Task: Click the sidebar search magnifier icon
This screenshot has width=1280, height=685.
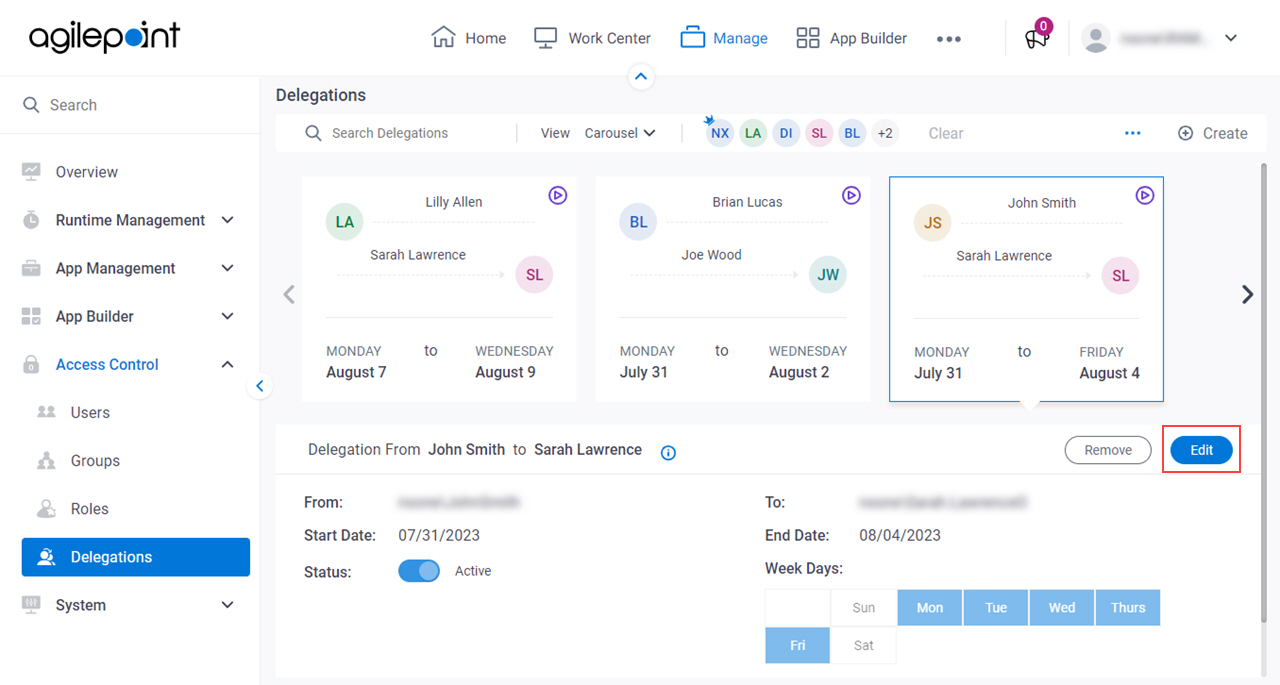Action: tap(32, 105)
